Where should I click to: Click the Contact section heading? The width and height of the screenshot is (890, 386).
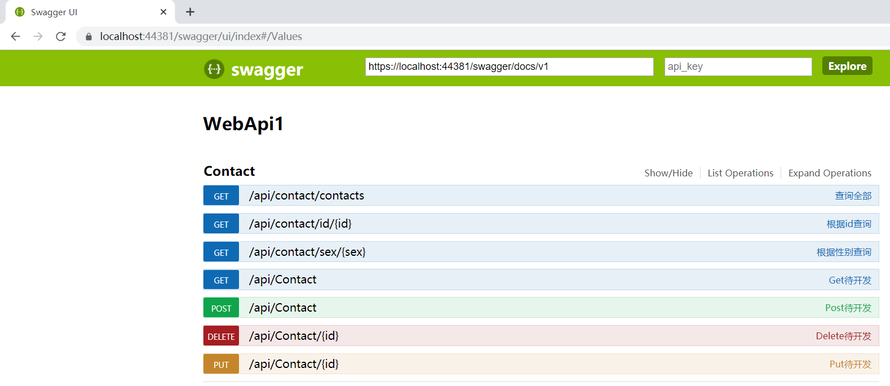point(229,171)
